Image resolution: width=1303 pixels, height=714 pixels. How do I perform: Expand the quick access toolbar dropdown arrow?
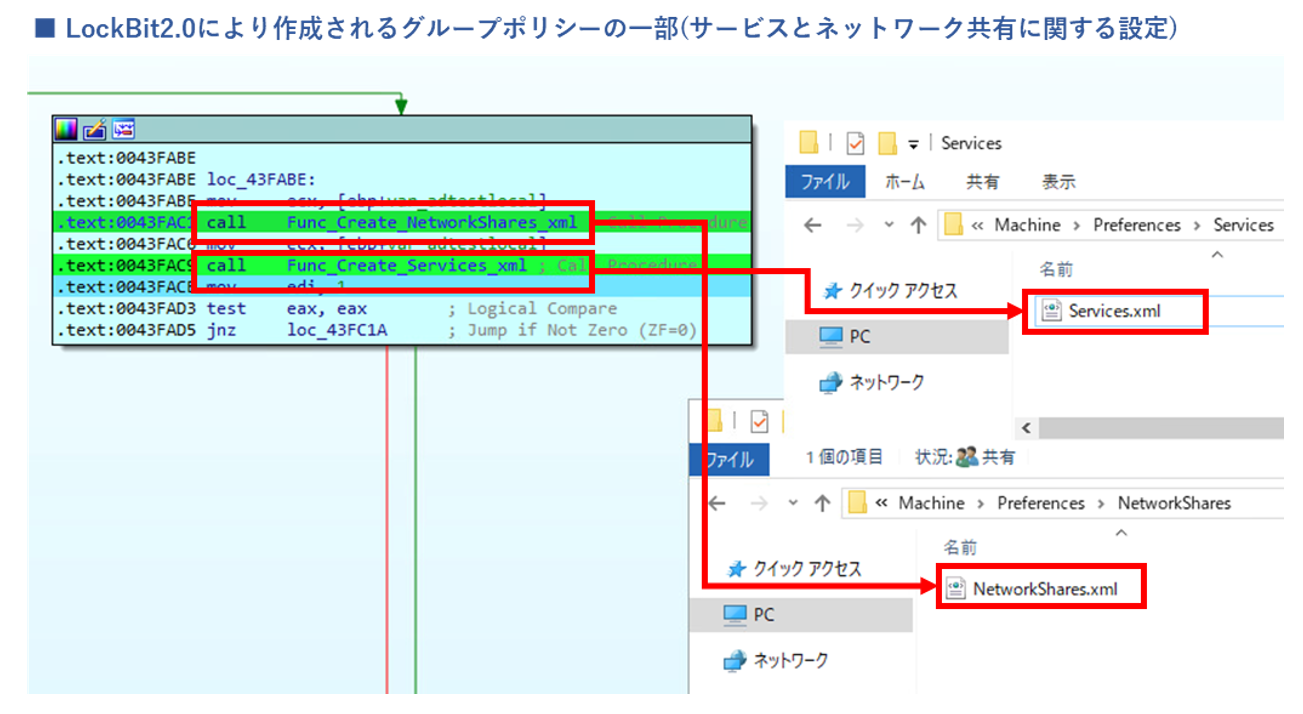pyautogui.click(x=913, y=144)
